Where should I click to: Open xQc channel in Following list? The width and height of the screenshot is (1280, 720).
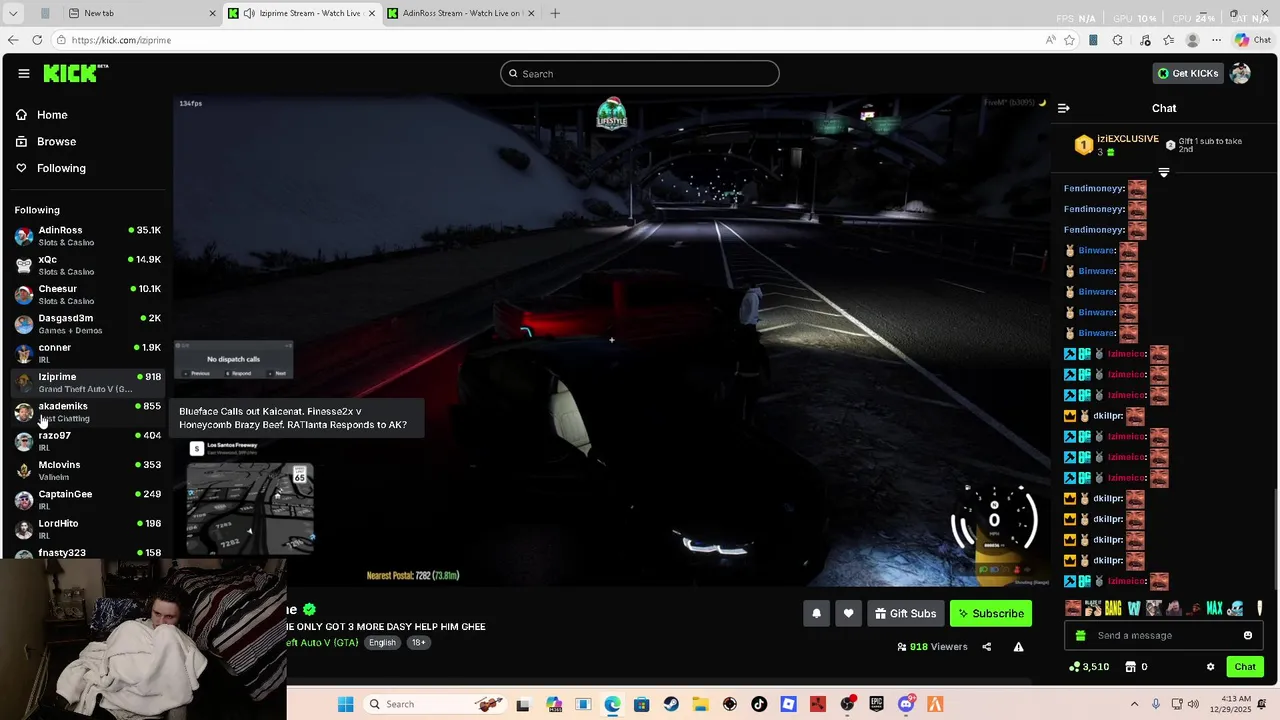click(87, 265)
